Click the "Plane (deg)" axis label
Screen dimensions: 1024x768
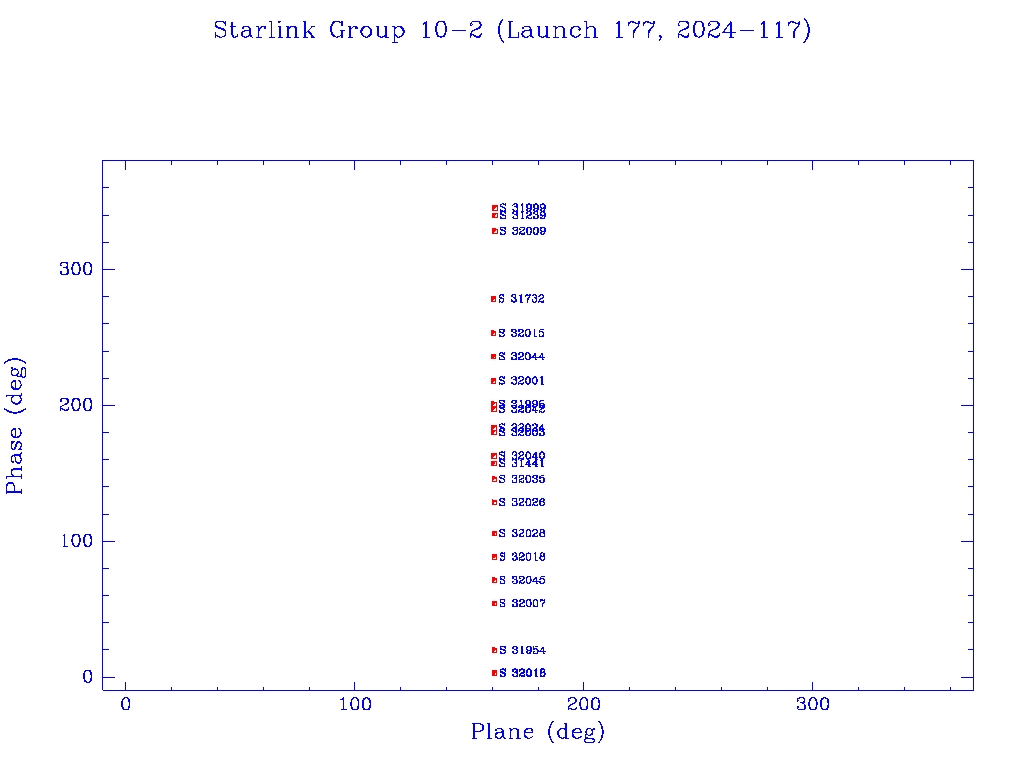click(537, 731)
